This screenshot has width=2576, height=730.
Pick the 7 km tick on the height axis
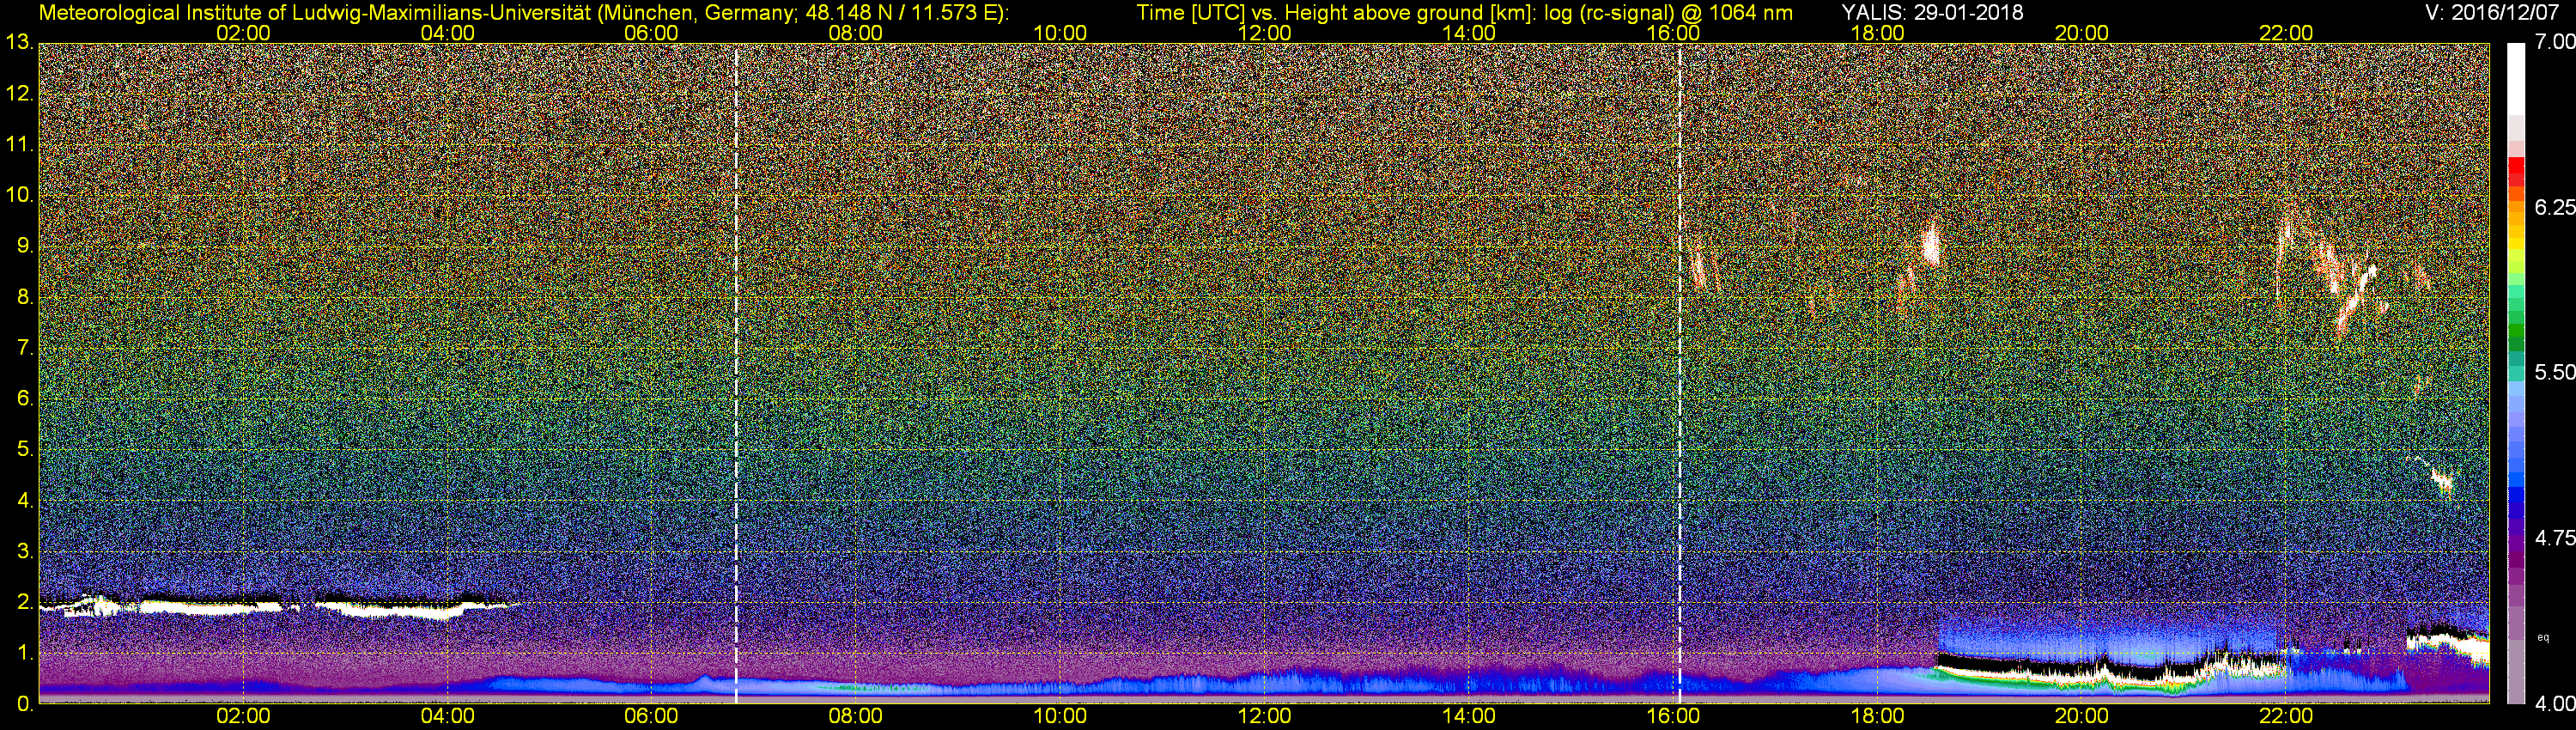[24, 348]
